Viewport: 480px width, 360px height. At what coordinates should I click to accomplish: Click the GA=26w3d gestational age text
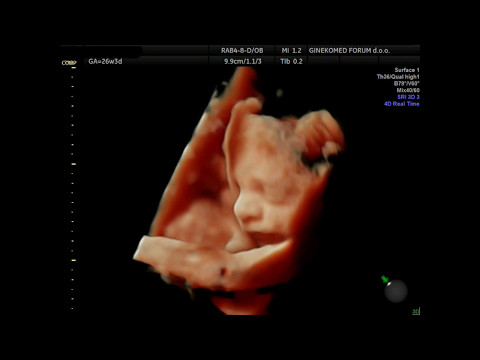[105, 61]
